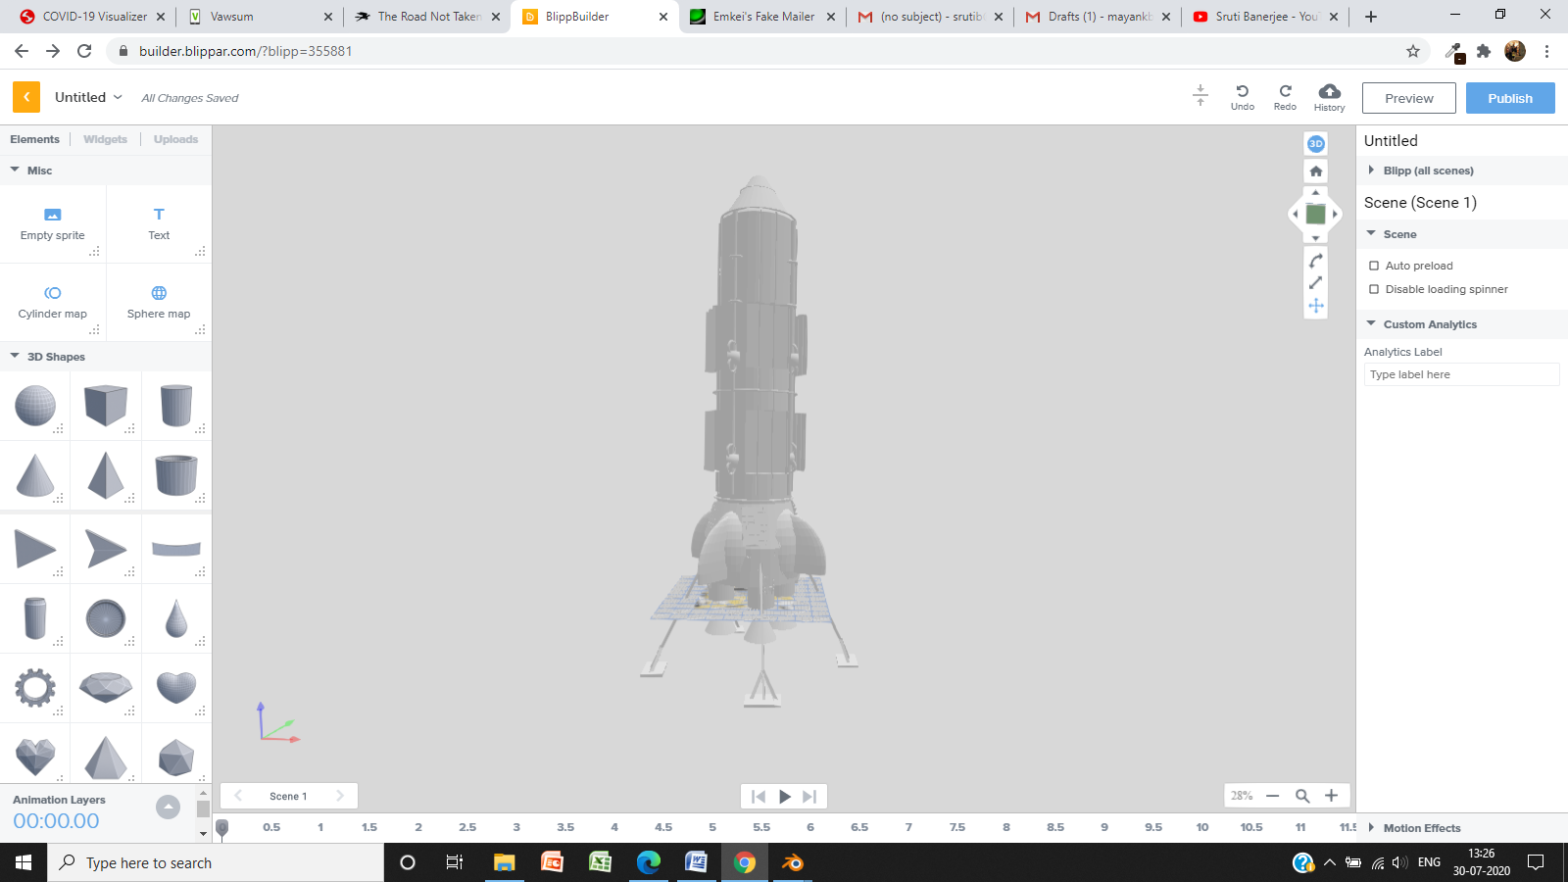Open Microsoft Edge from the taskbar
The height and width of the screenshot is (882, 1568).
(x=648, y=862)
